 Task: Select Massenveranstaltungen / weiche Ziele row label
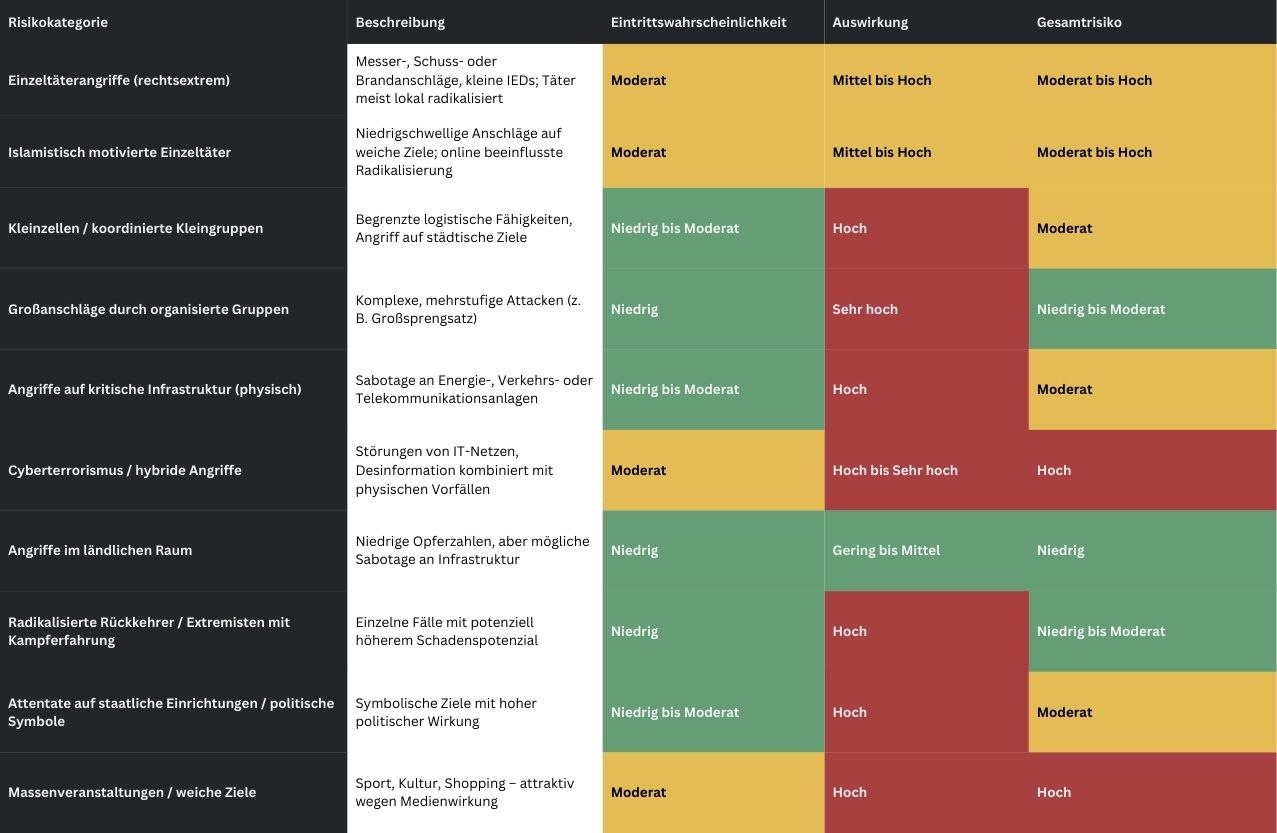132,792
